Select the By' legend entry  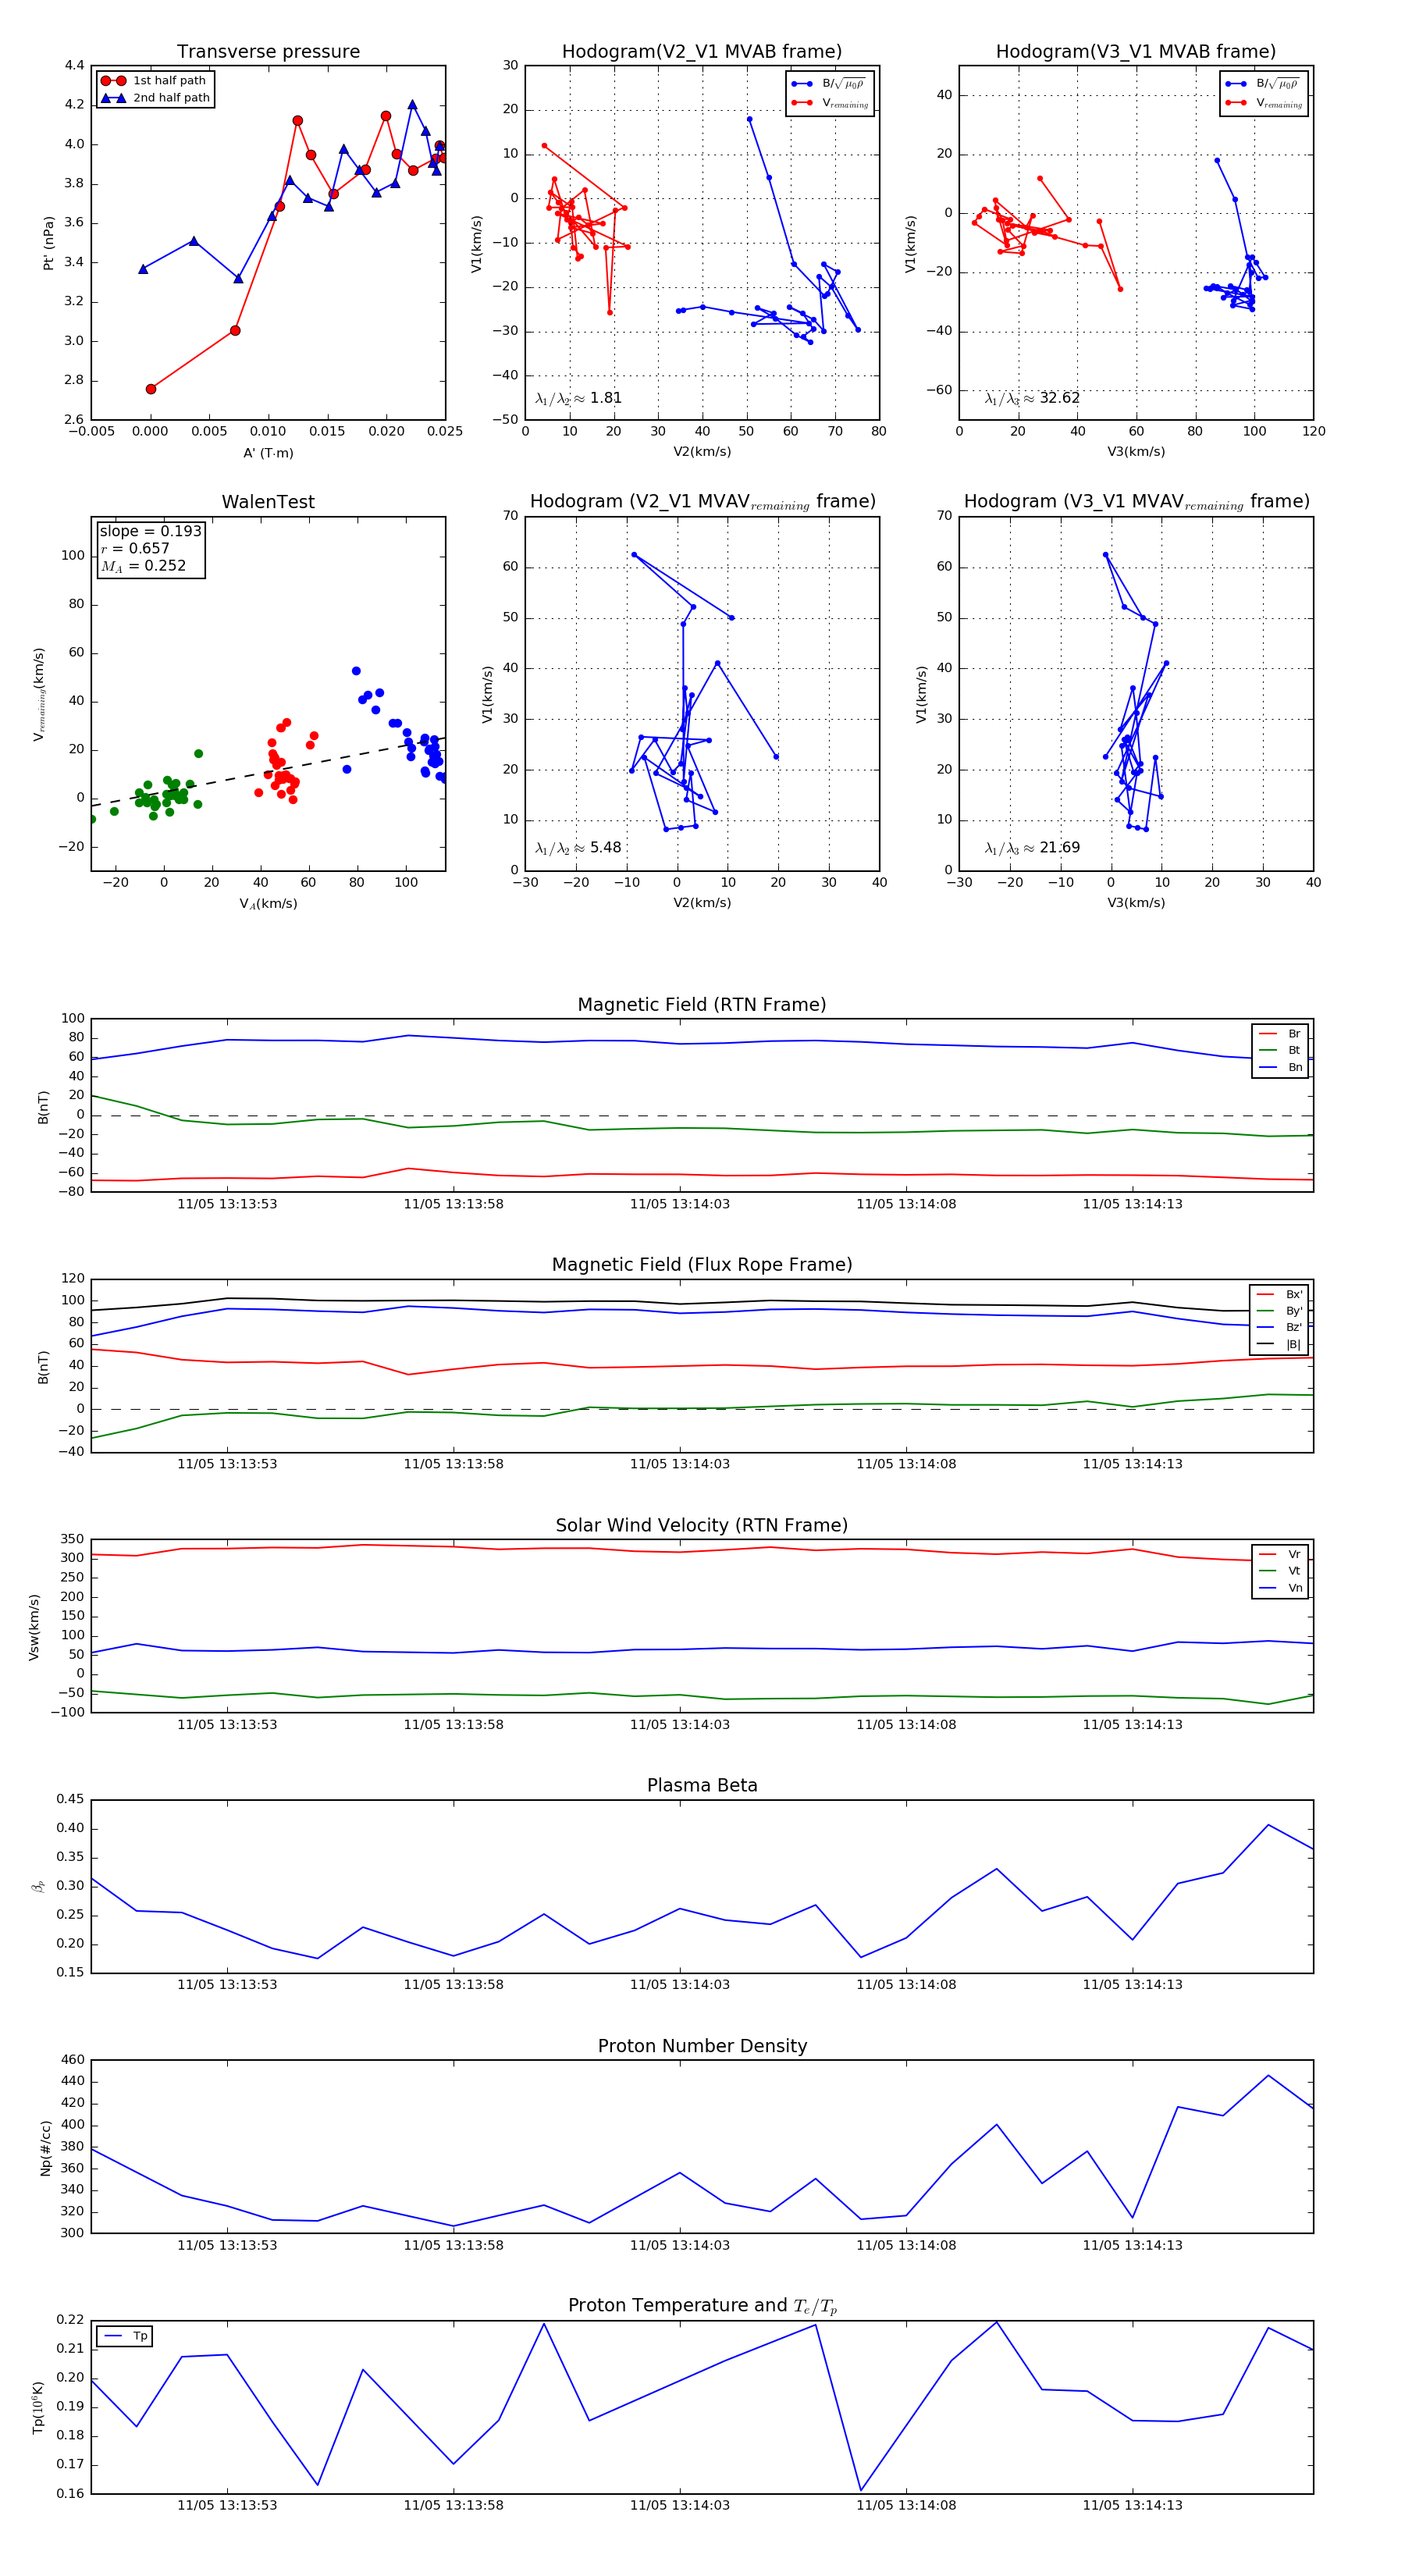pyautogui.click(x=1279, y=1311)
